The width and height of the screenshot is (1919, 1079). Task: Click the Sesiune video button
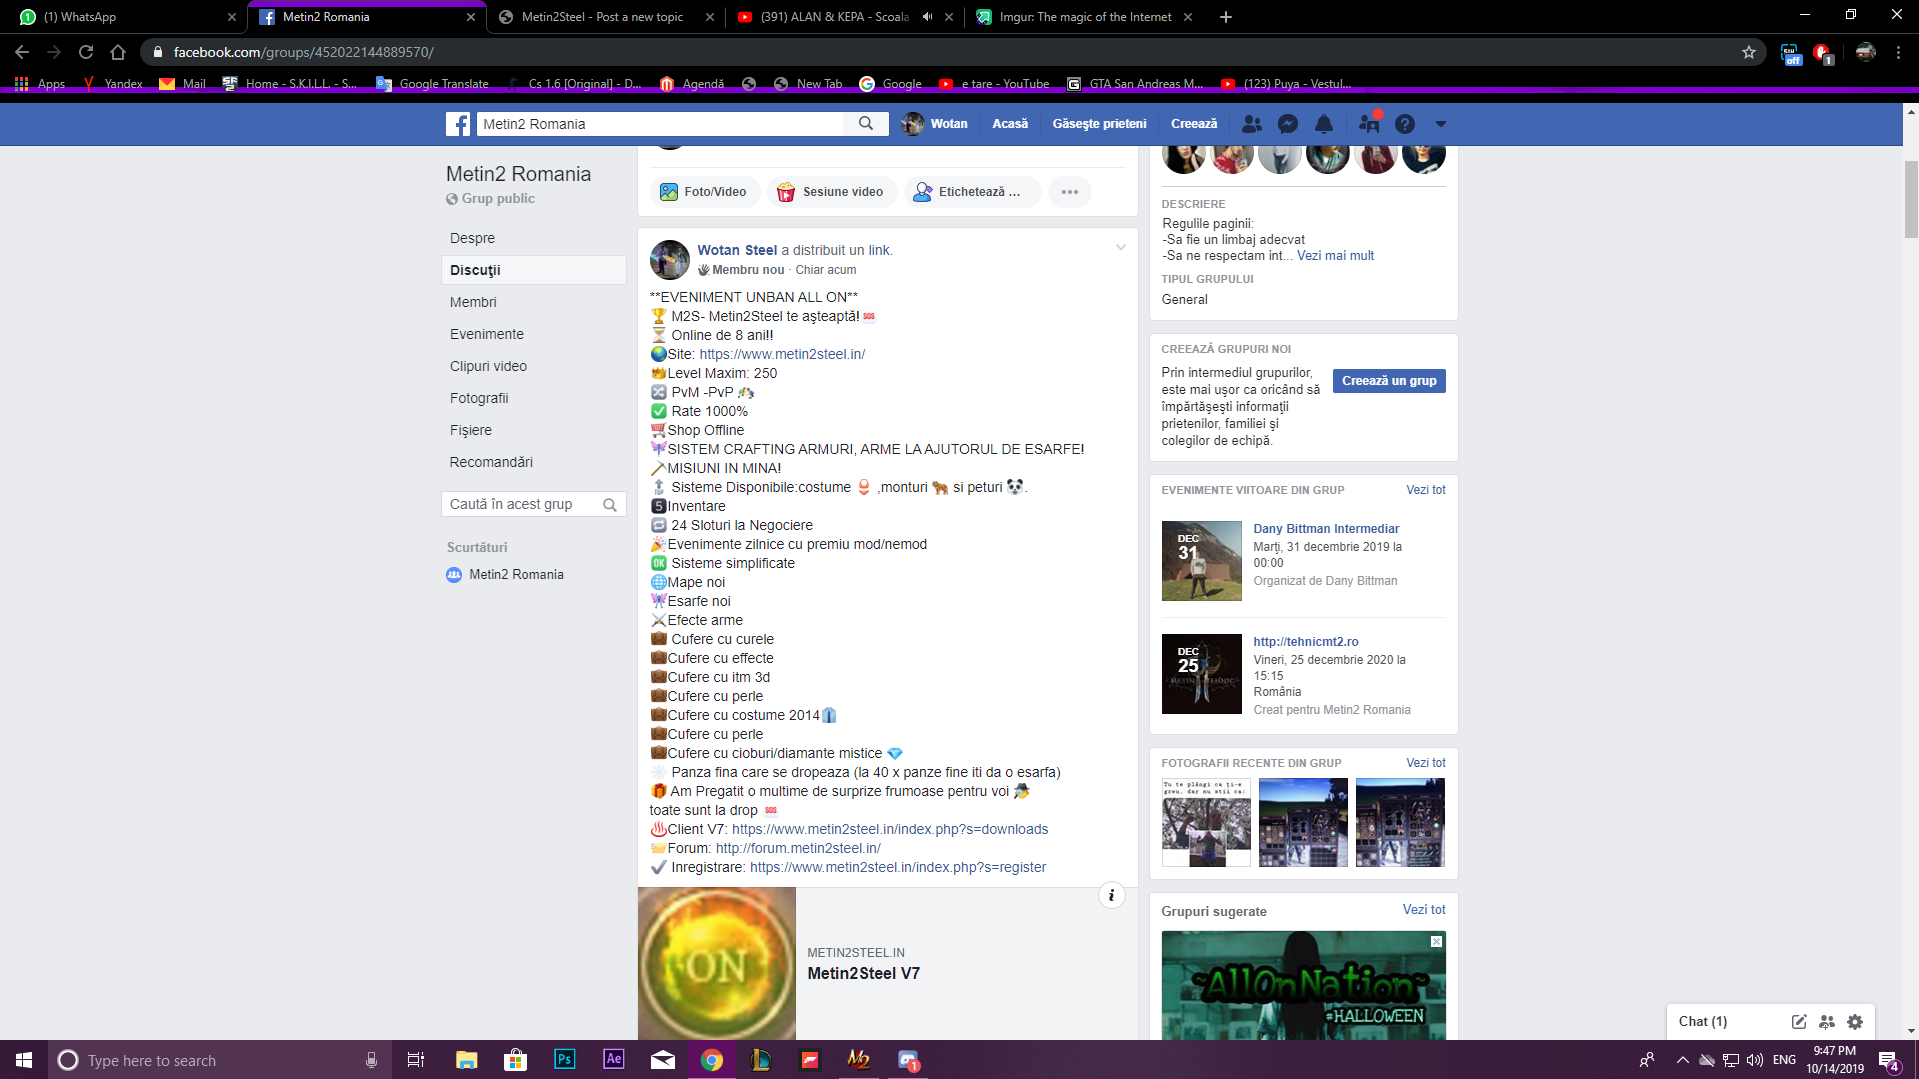click(x=831, y=192)
